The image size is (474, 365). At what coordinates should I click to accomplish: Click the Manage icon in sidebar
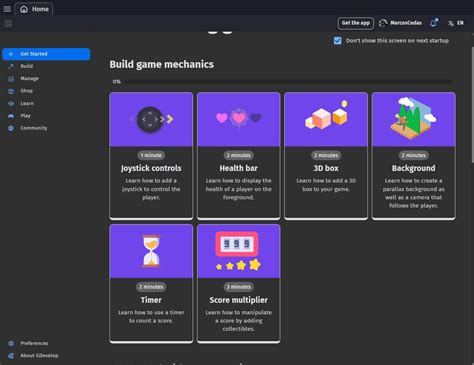pos(11,79)
